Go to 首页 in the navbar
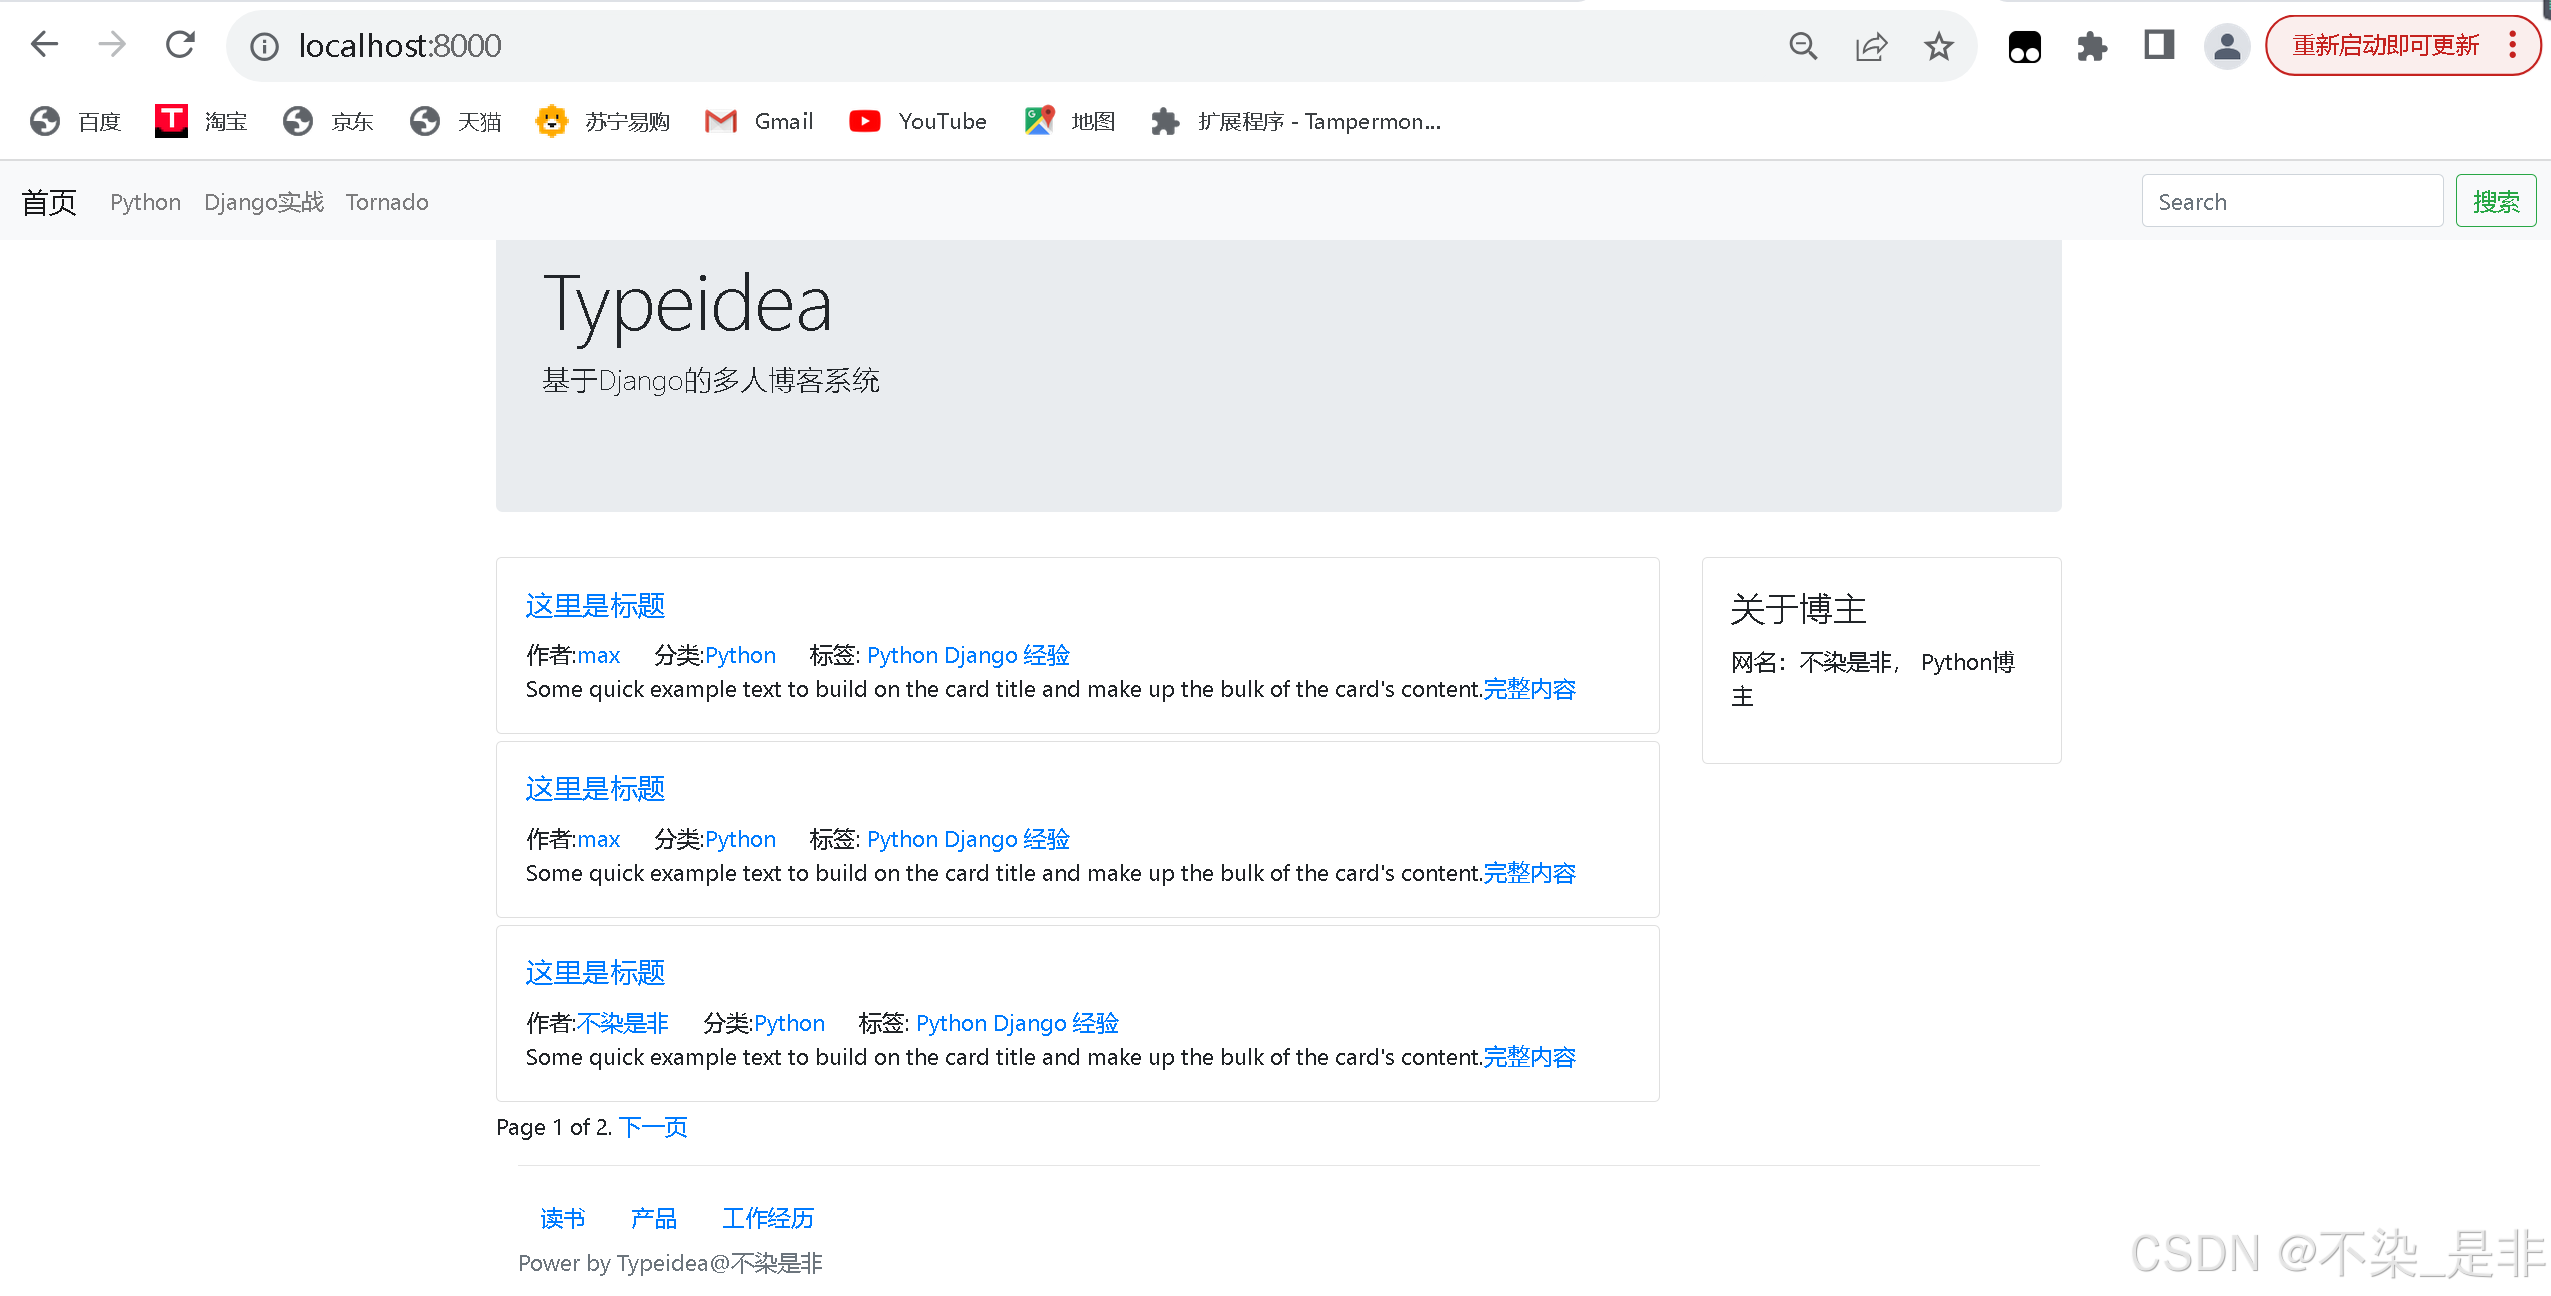 tap(49, 202)
